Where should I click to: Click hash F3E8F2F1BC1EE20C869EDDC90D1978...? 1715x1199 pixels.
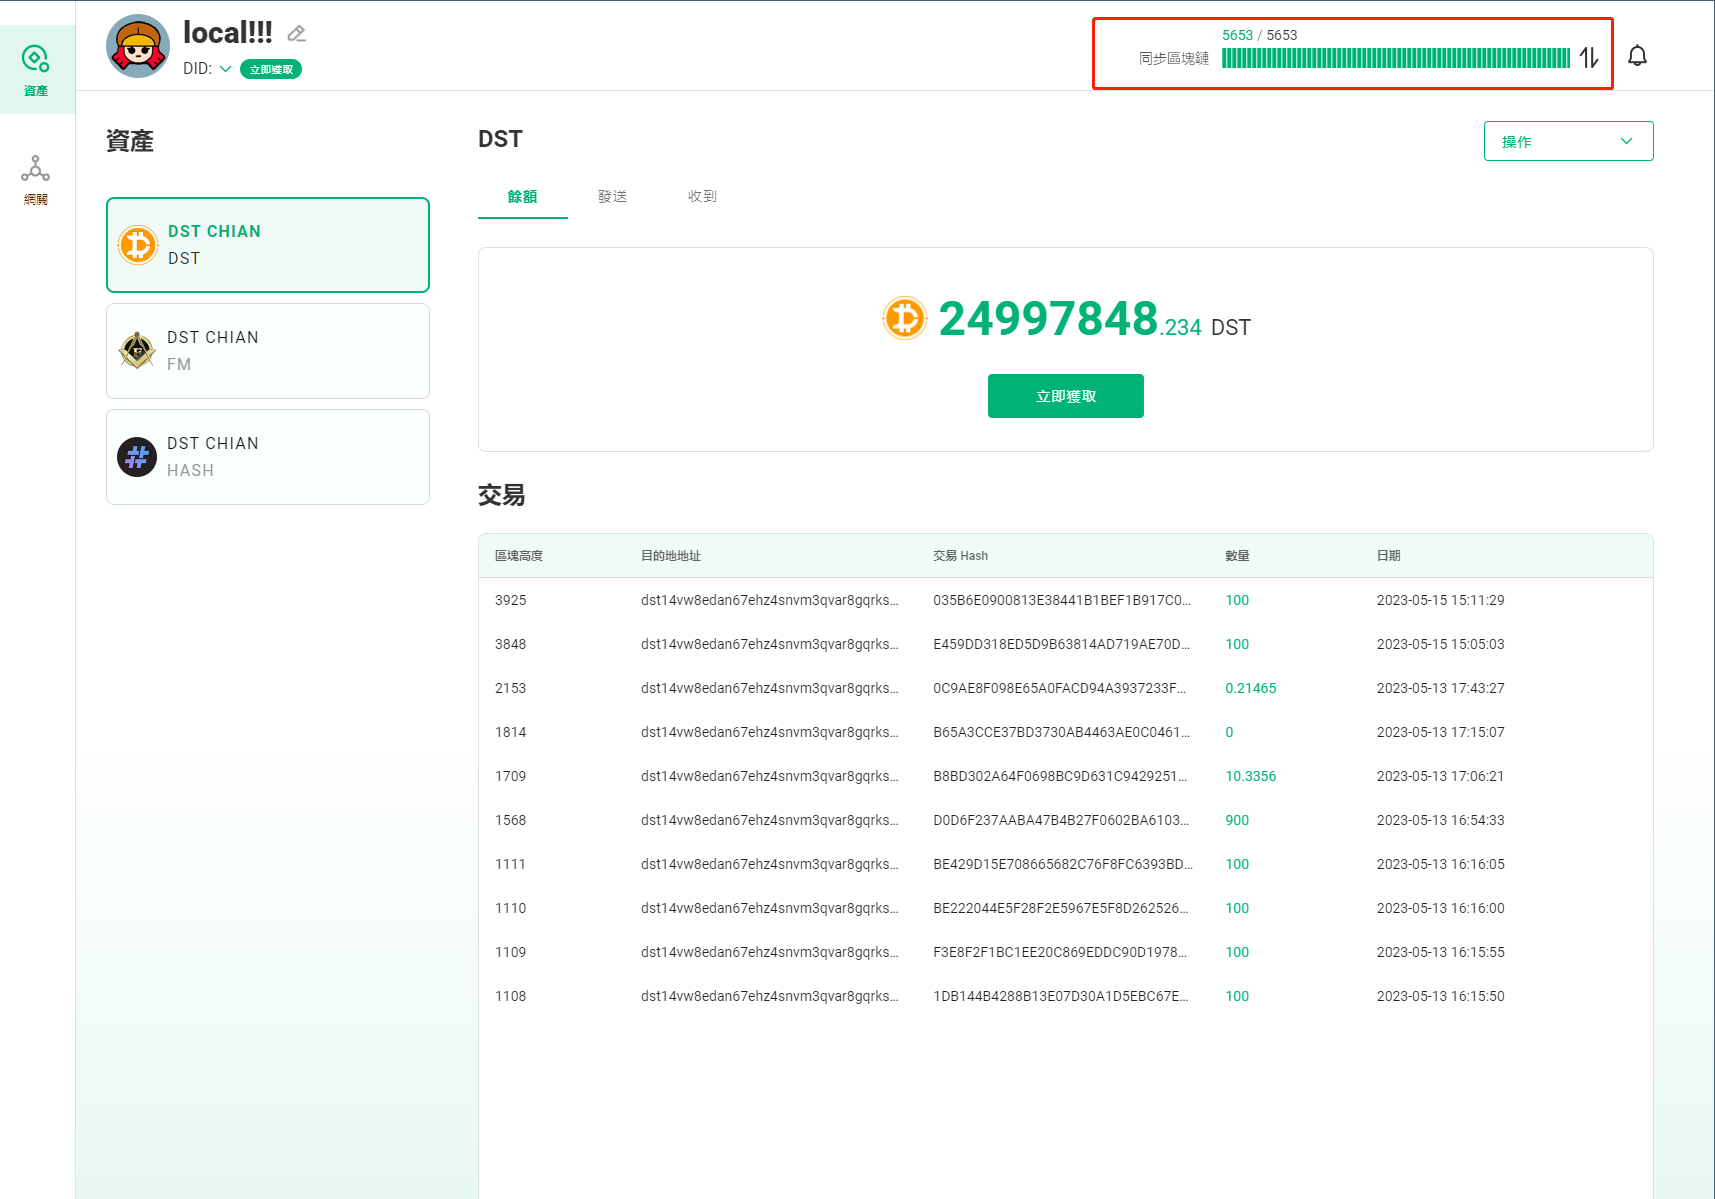(x=1060, y=952)
